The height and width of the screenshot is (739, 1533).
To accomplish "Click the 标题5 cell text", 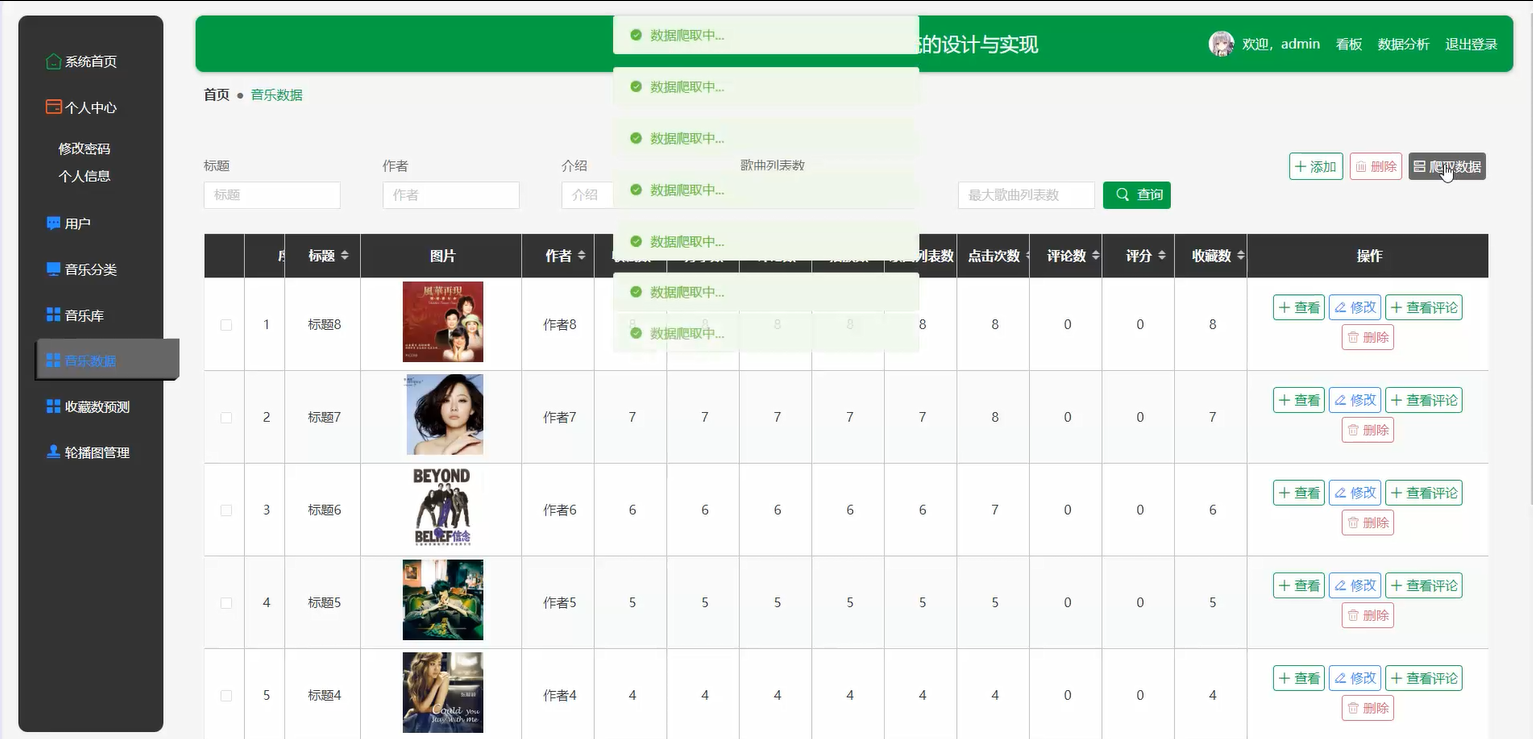I will click(x=325, y=603).
